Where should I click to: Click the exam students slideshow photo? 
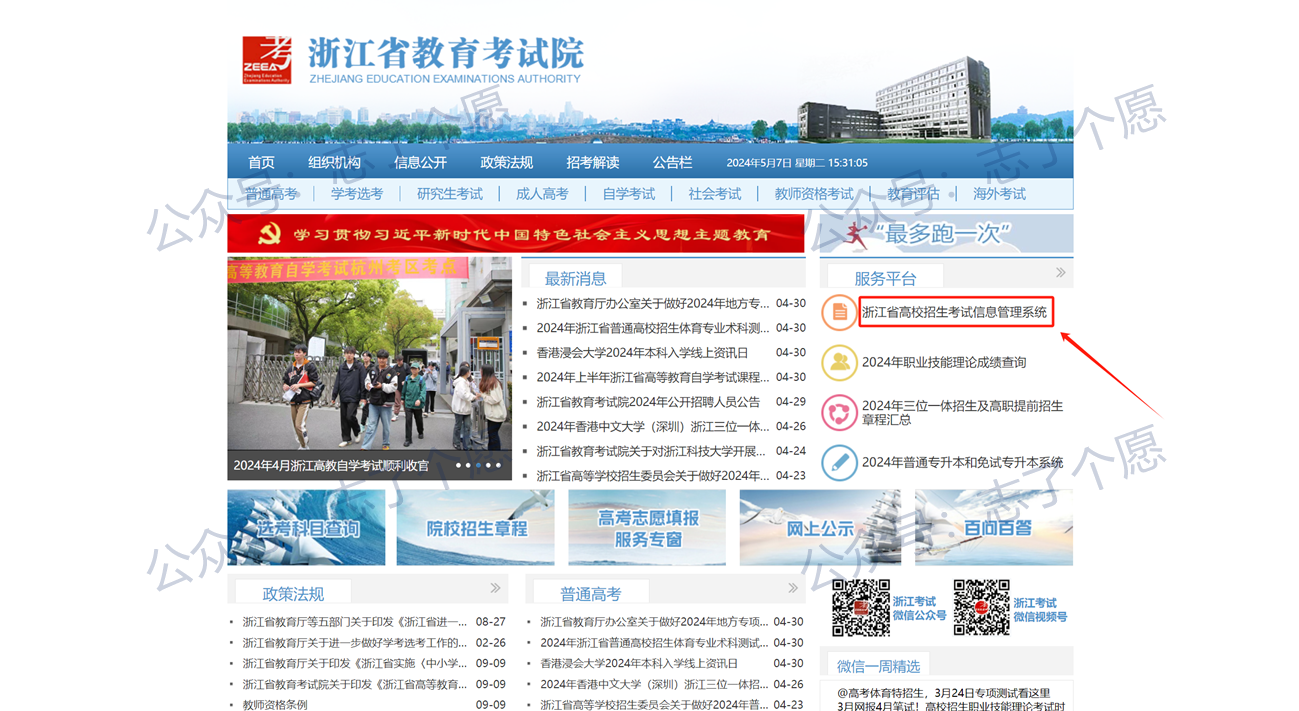click(x=369, y=360)
